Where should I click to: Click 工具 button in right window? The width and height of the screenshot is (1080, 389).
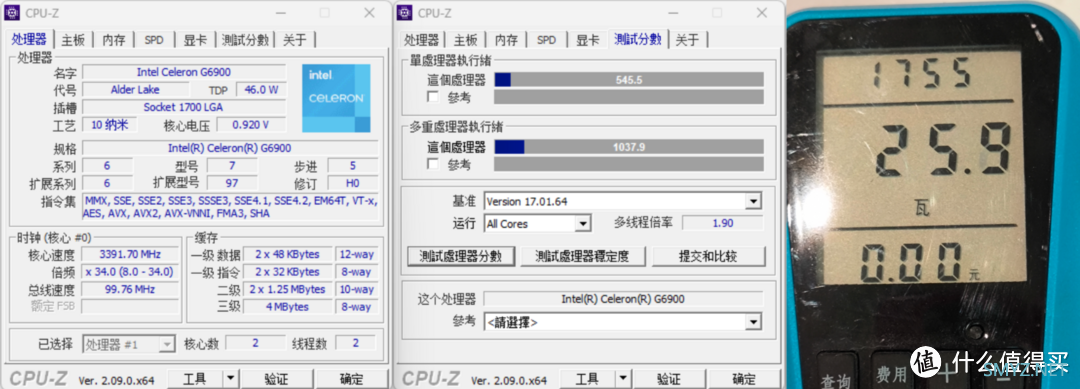point(588,379)
